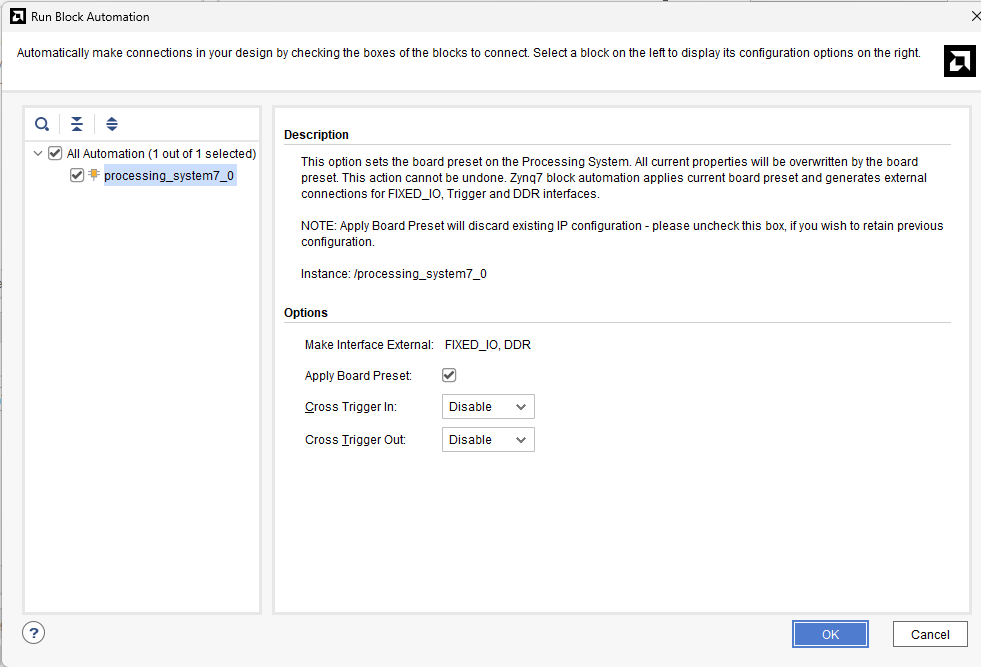Close the Run Block Automation dialog
The image size is (981, 667).
click(975, 16)
